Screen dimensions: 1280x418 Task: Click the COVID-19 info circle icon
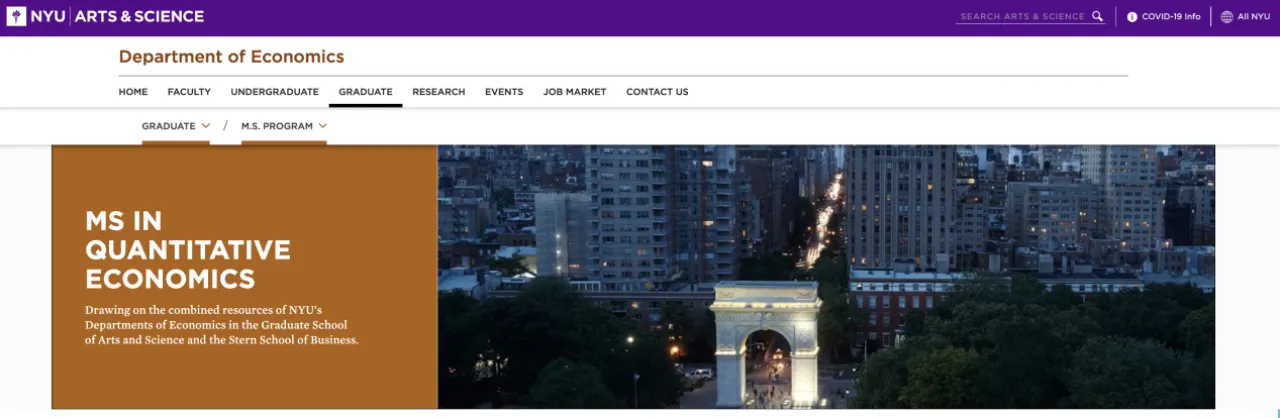[x=1132, y=17]
